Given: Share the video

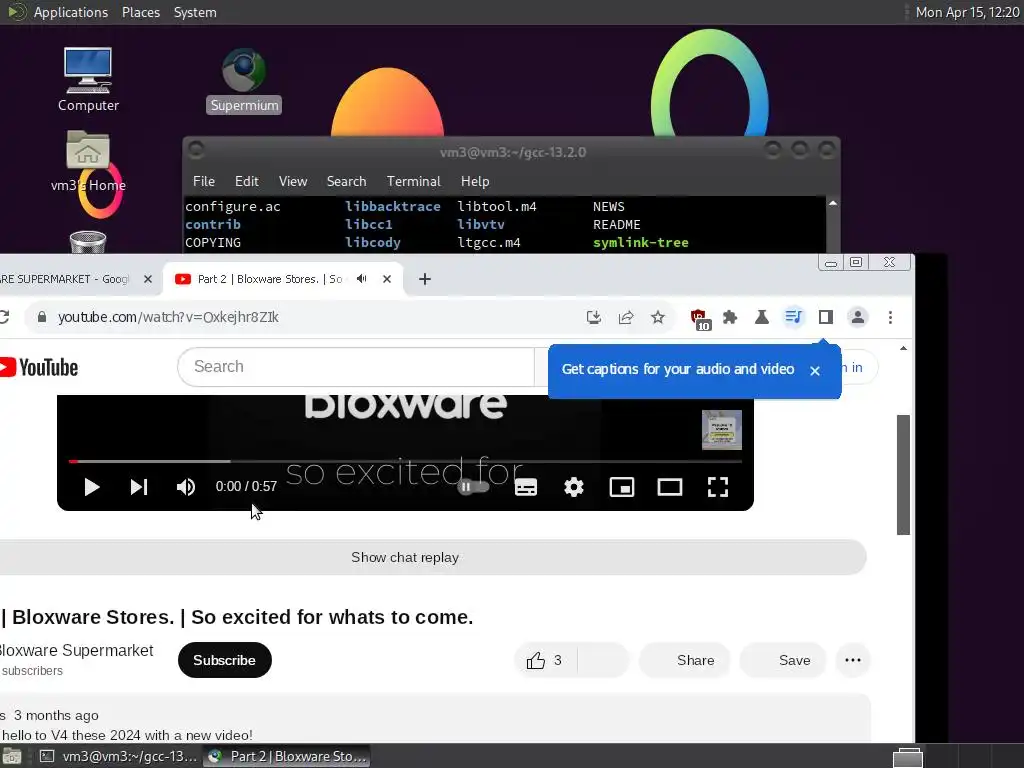Looking at the screenshot, I should pyautogui.click(x=684, y=660).
